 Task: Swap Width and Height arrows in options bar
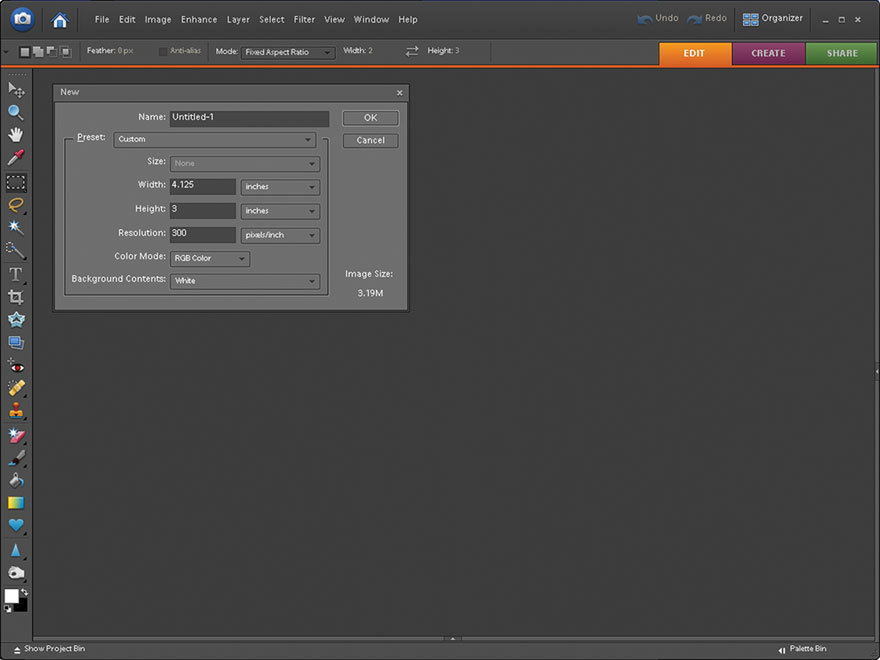412,51
